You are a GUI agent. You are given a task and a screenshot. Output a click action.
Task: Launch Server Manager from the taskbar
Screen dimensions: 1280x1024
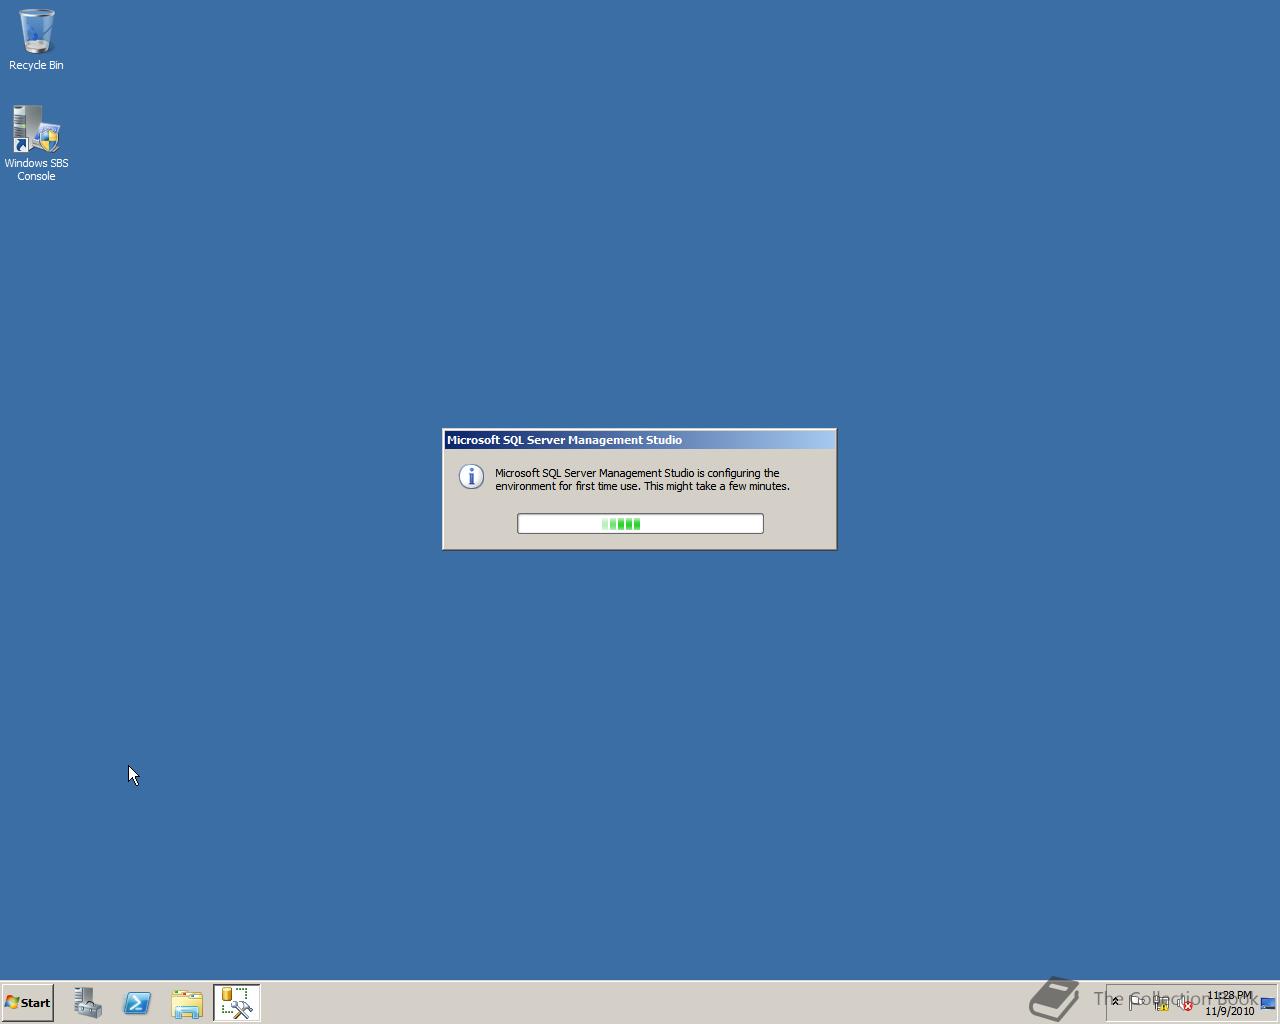click(x=87, y=1003)
